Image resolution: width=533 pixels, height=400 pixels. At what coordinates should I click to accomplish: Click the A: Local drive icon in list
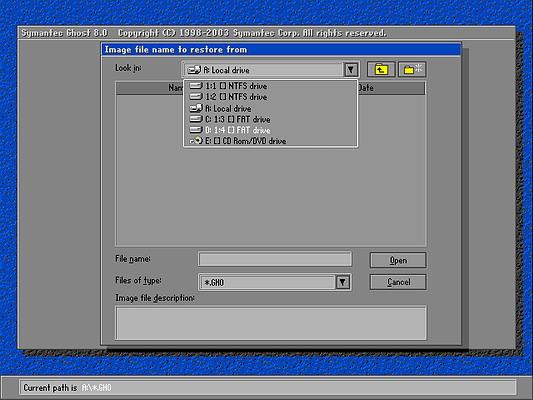[196, 108]
